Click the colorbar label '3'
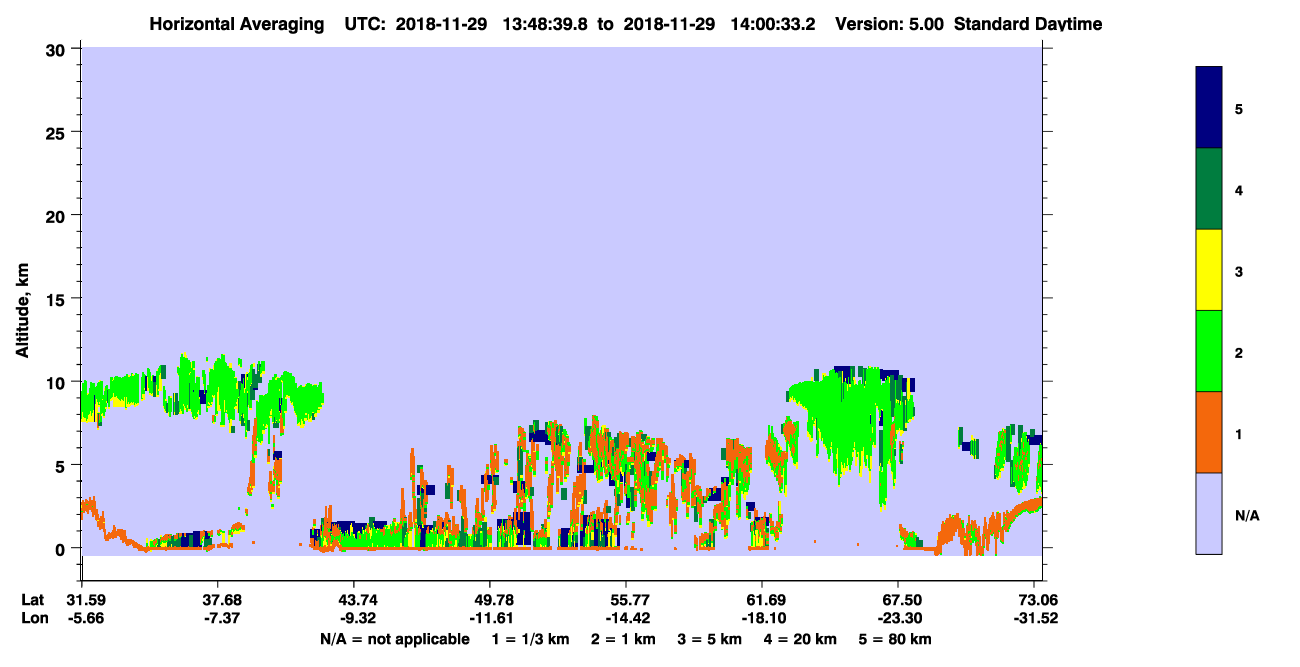The width and height of the screenshot is (1300, 667). pos(1239,271)
